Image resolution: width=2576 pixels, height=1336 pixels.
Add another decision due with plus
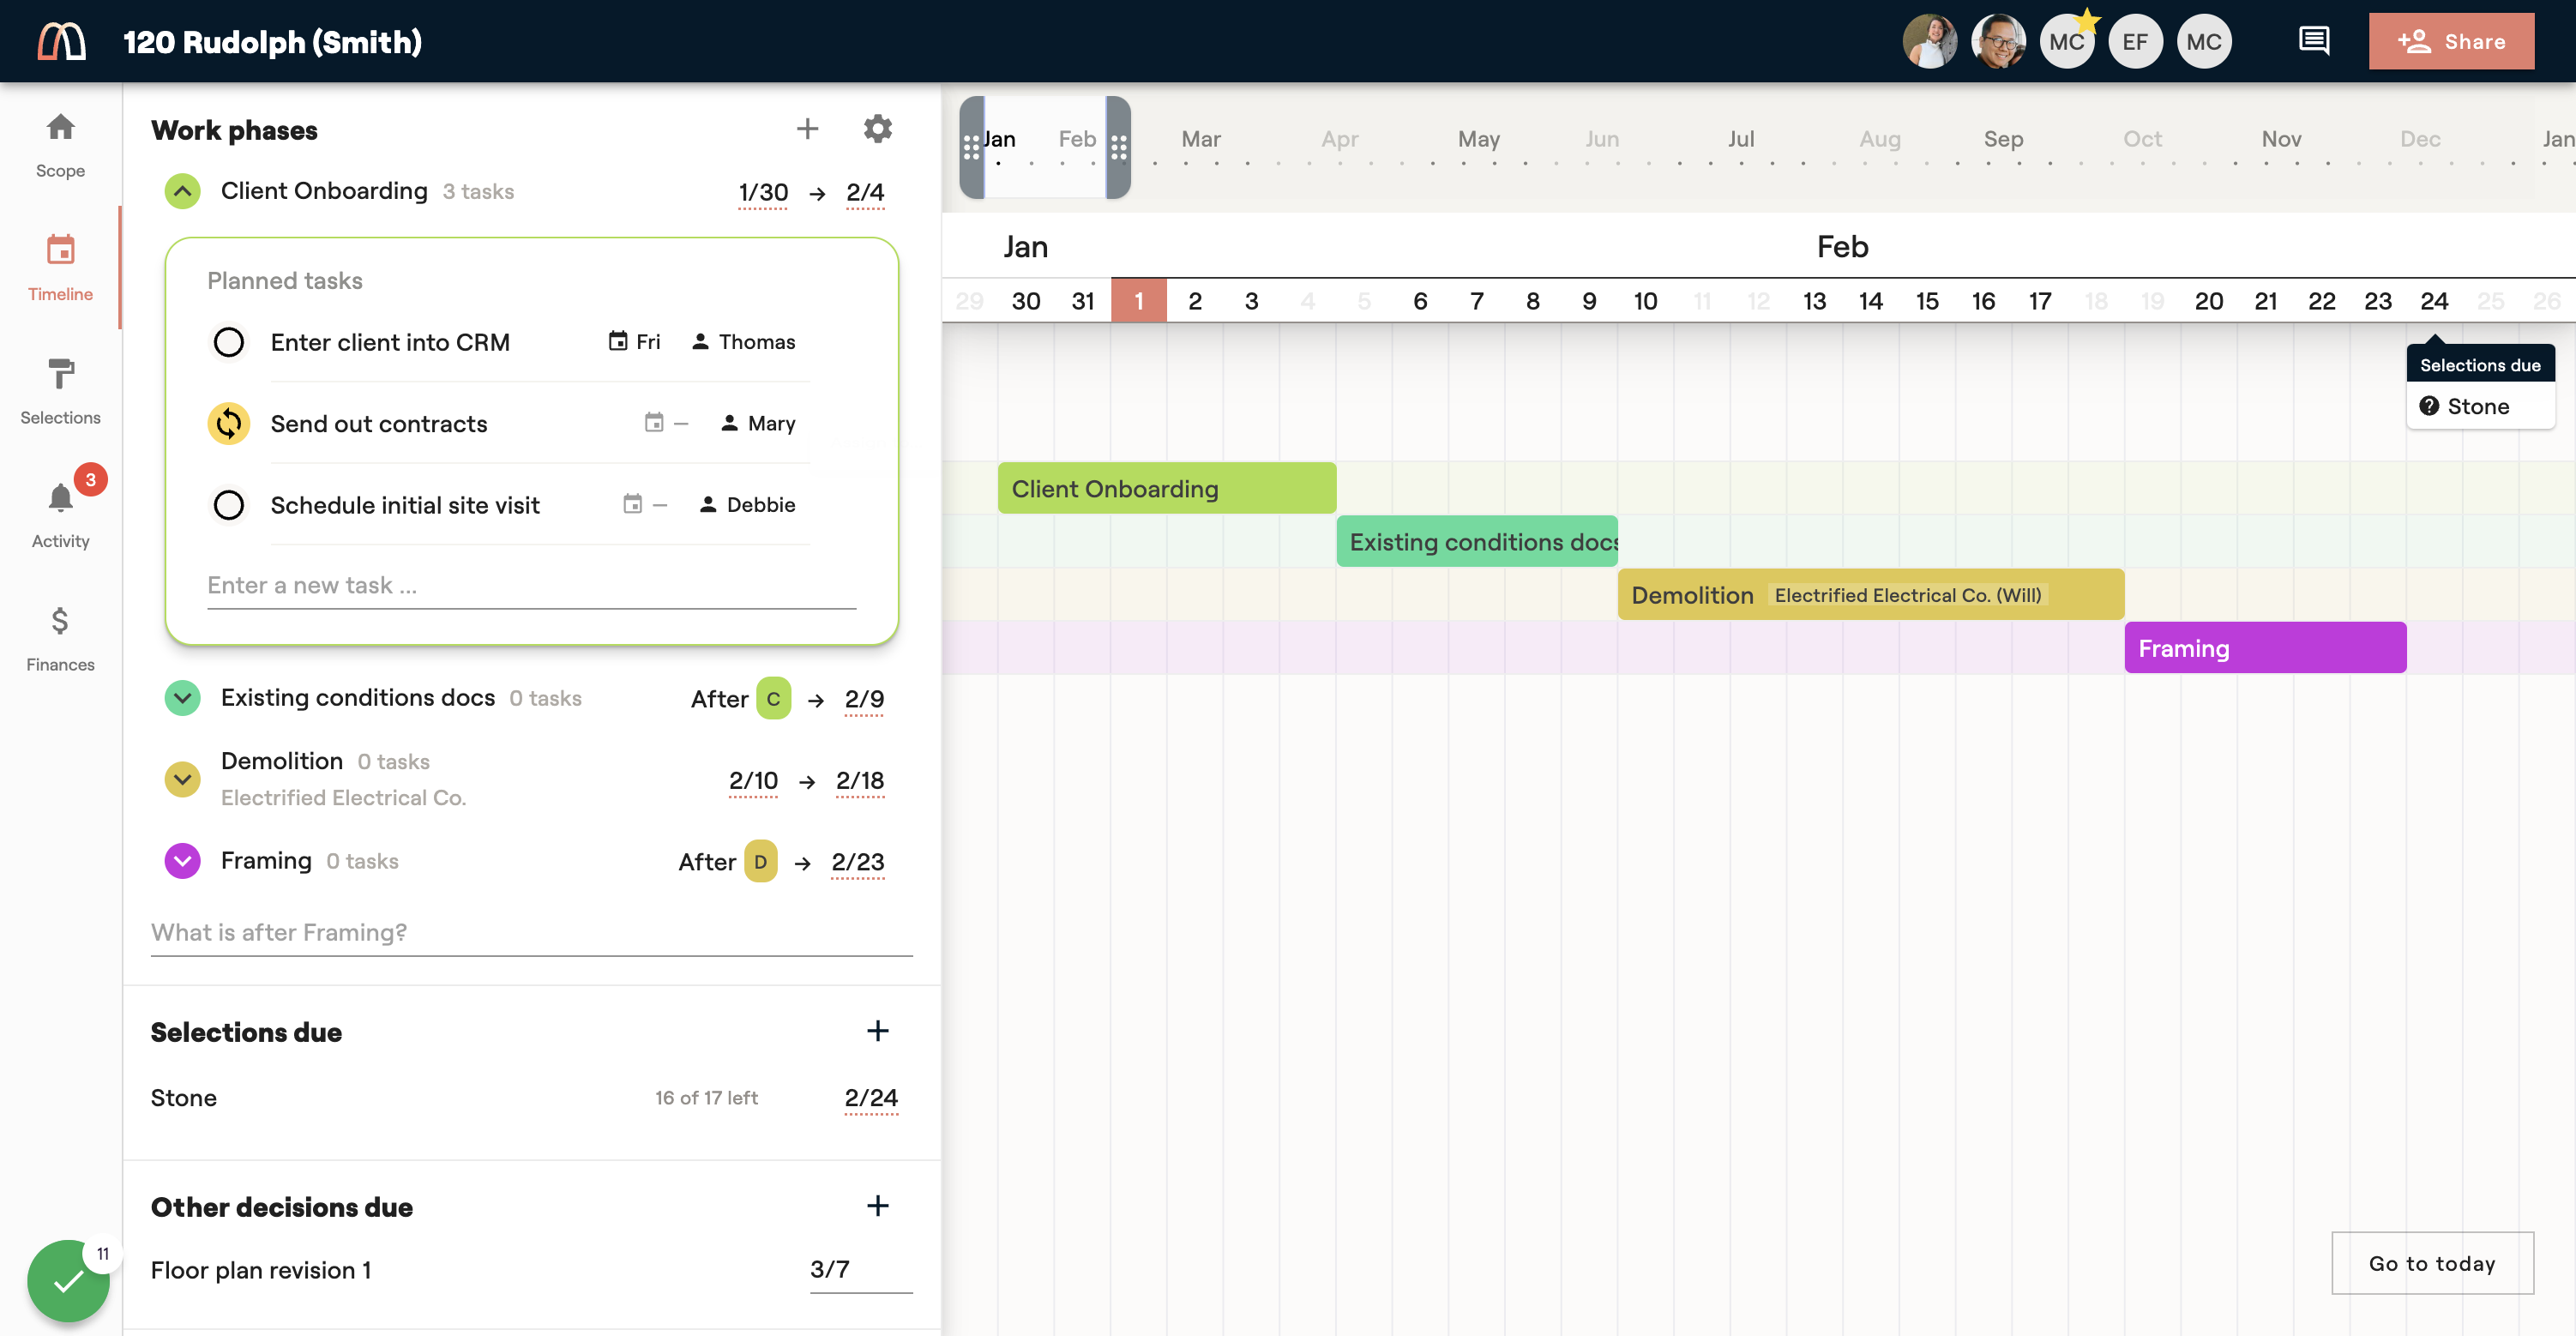877,1206
